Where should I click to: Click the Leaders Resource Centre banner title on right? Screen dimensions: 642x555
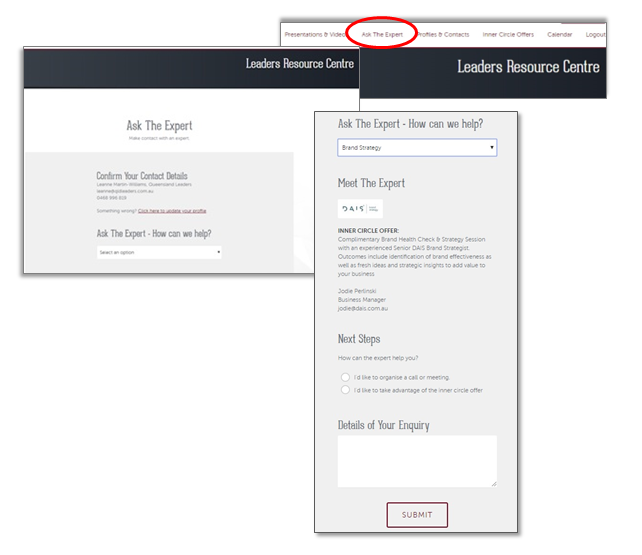[x=528, y=67]
